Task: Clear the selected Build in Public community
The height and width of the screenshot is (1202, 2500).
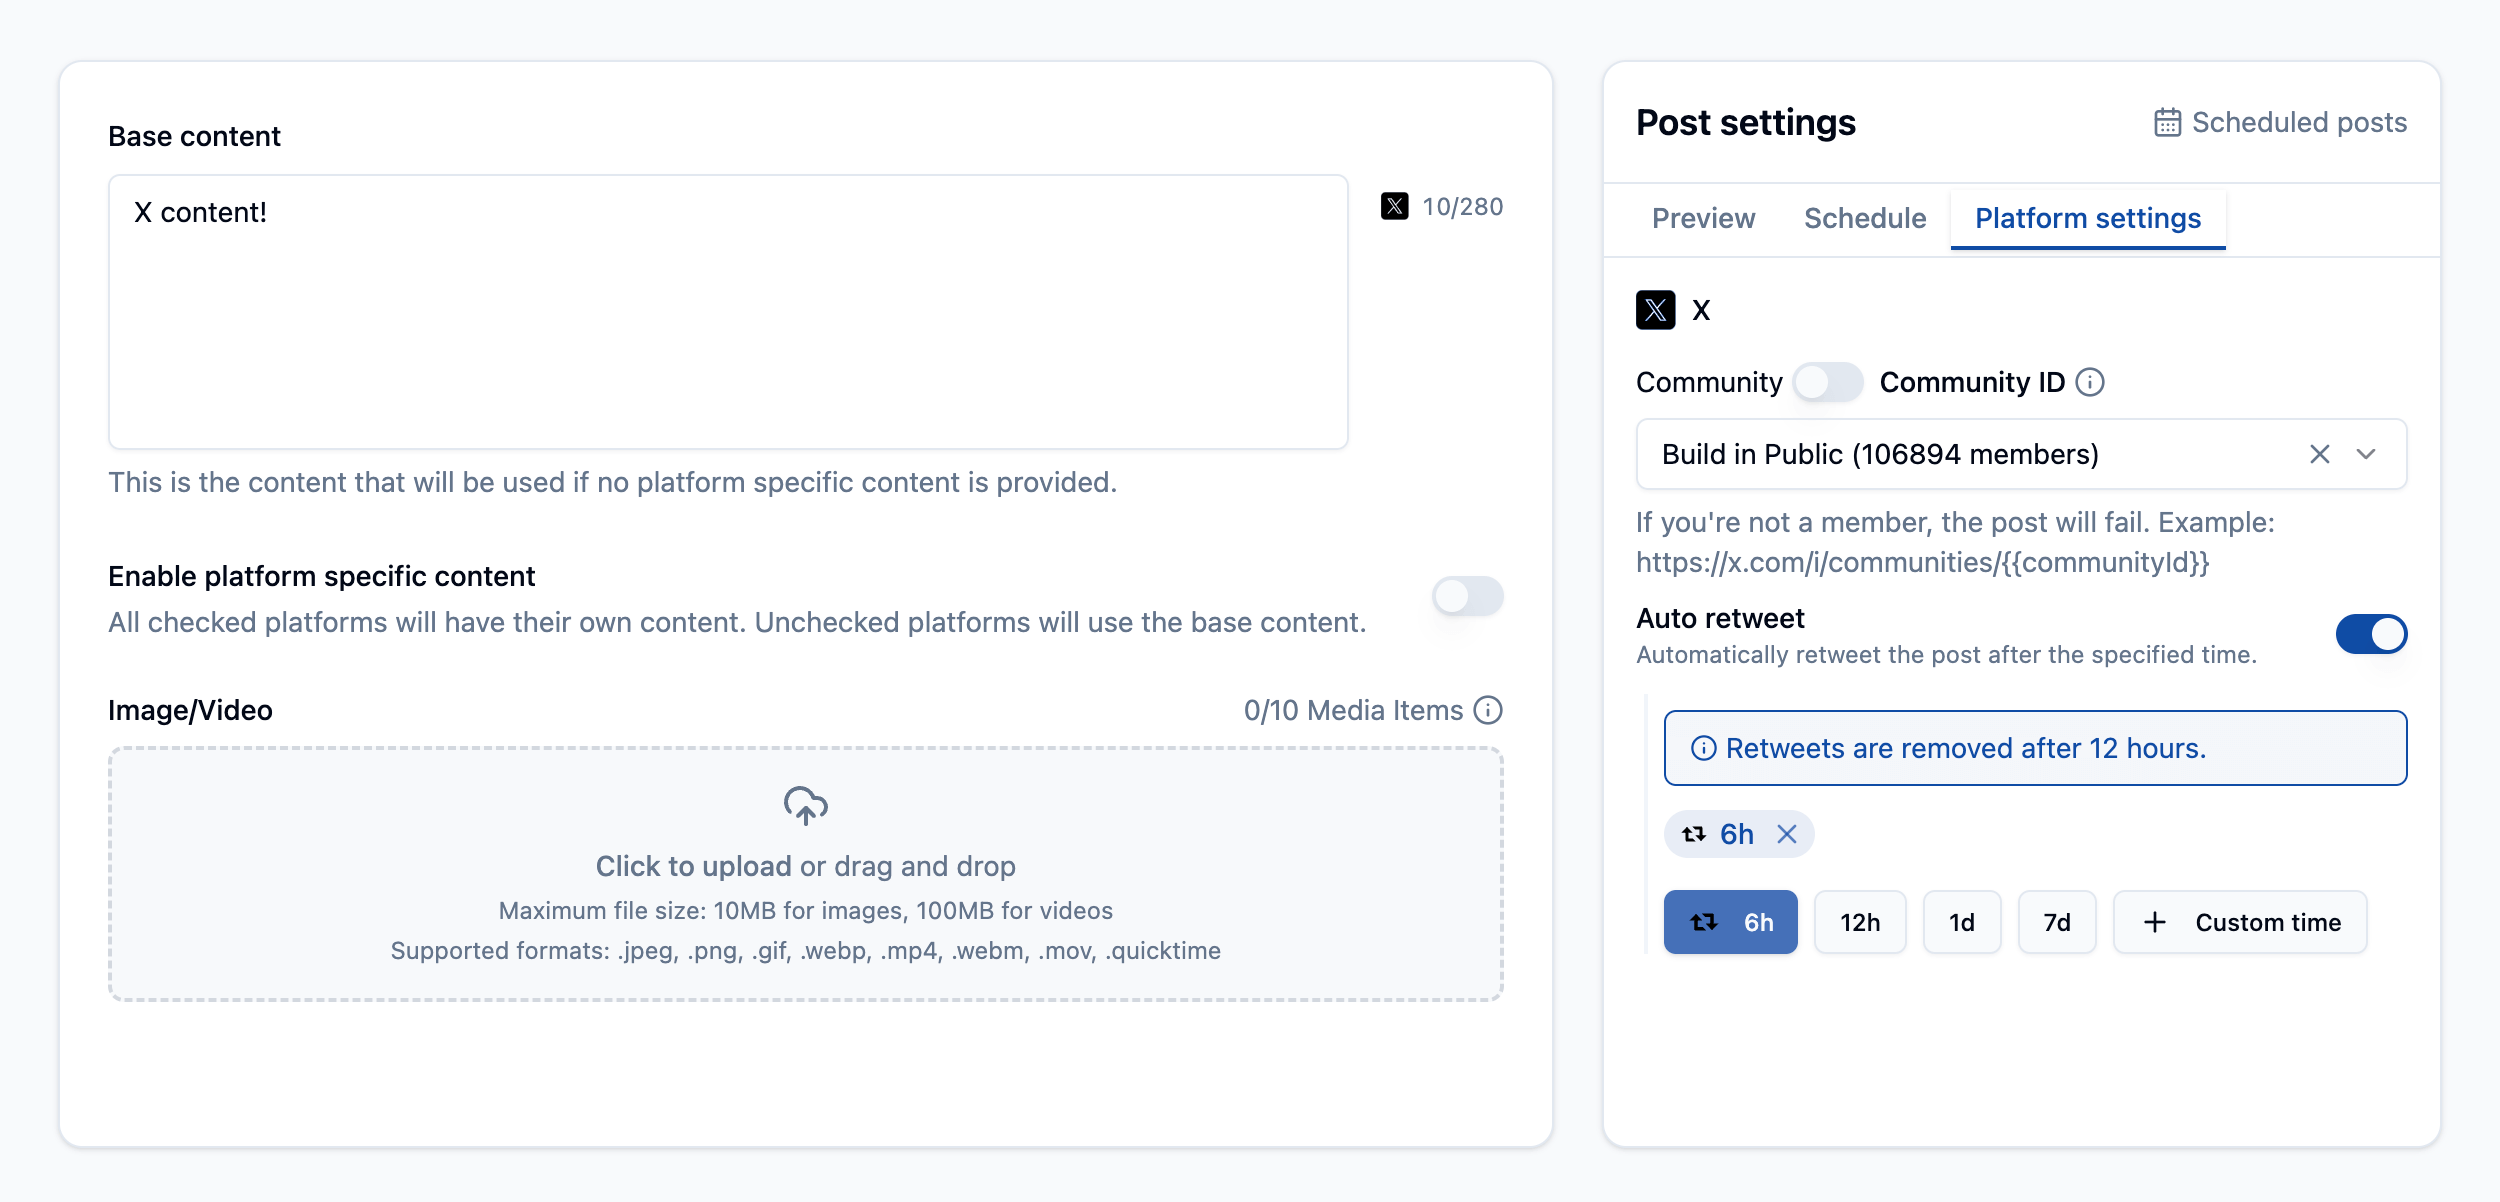Action: pos(2320,454)
